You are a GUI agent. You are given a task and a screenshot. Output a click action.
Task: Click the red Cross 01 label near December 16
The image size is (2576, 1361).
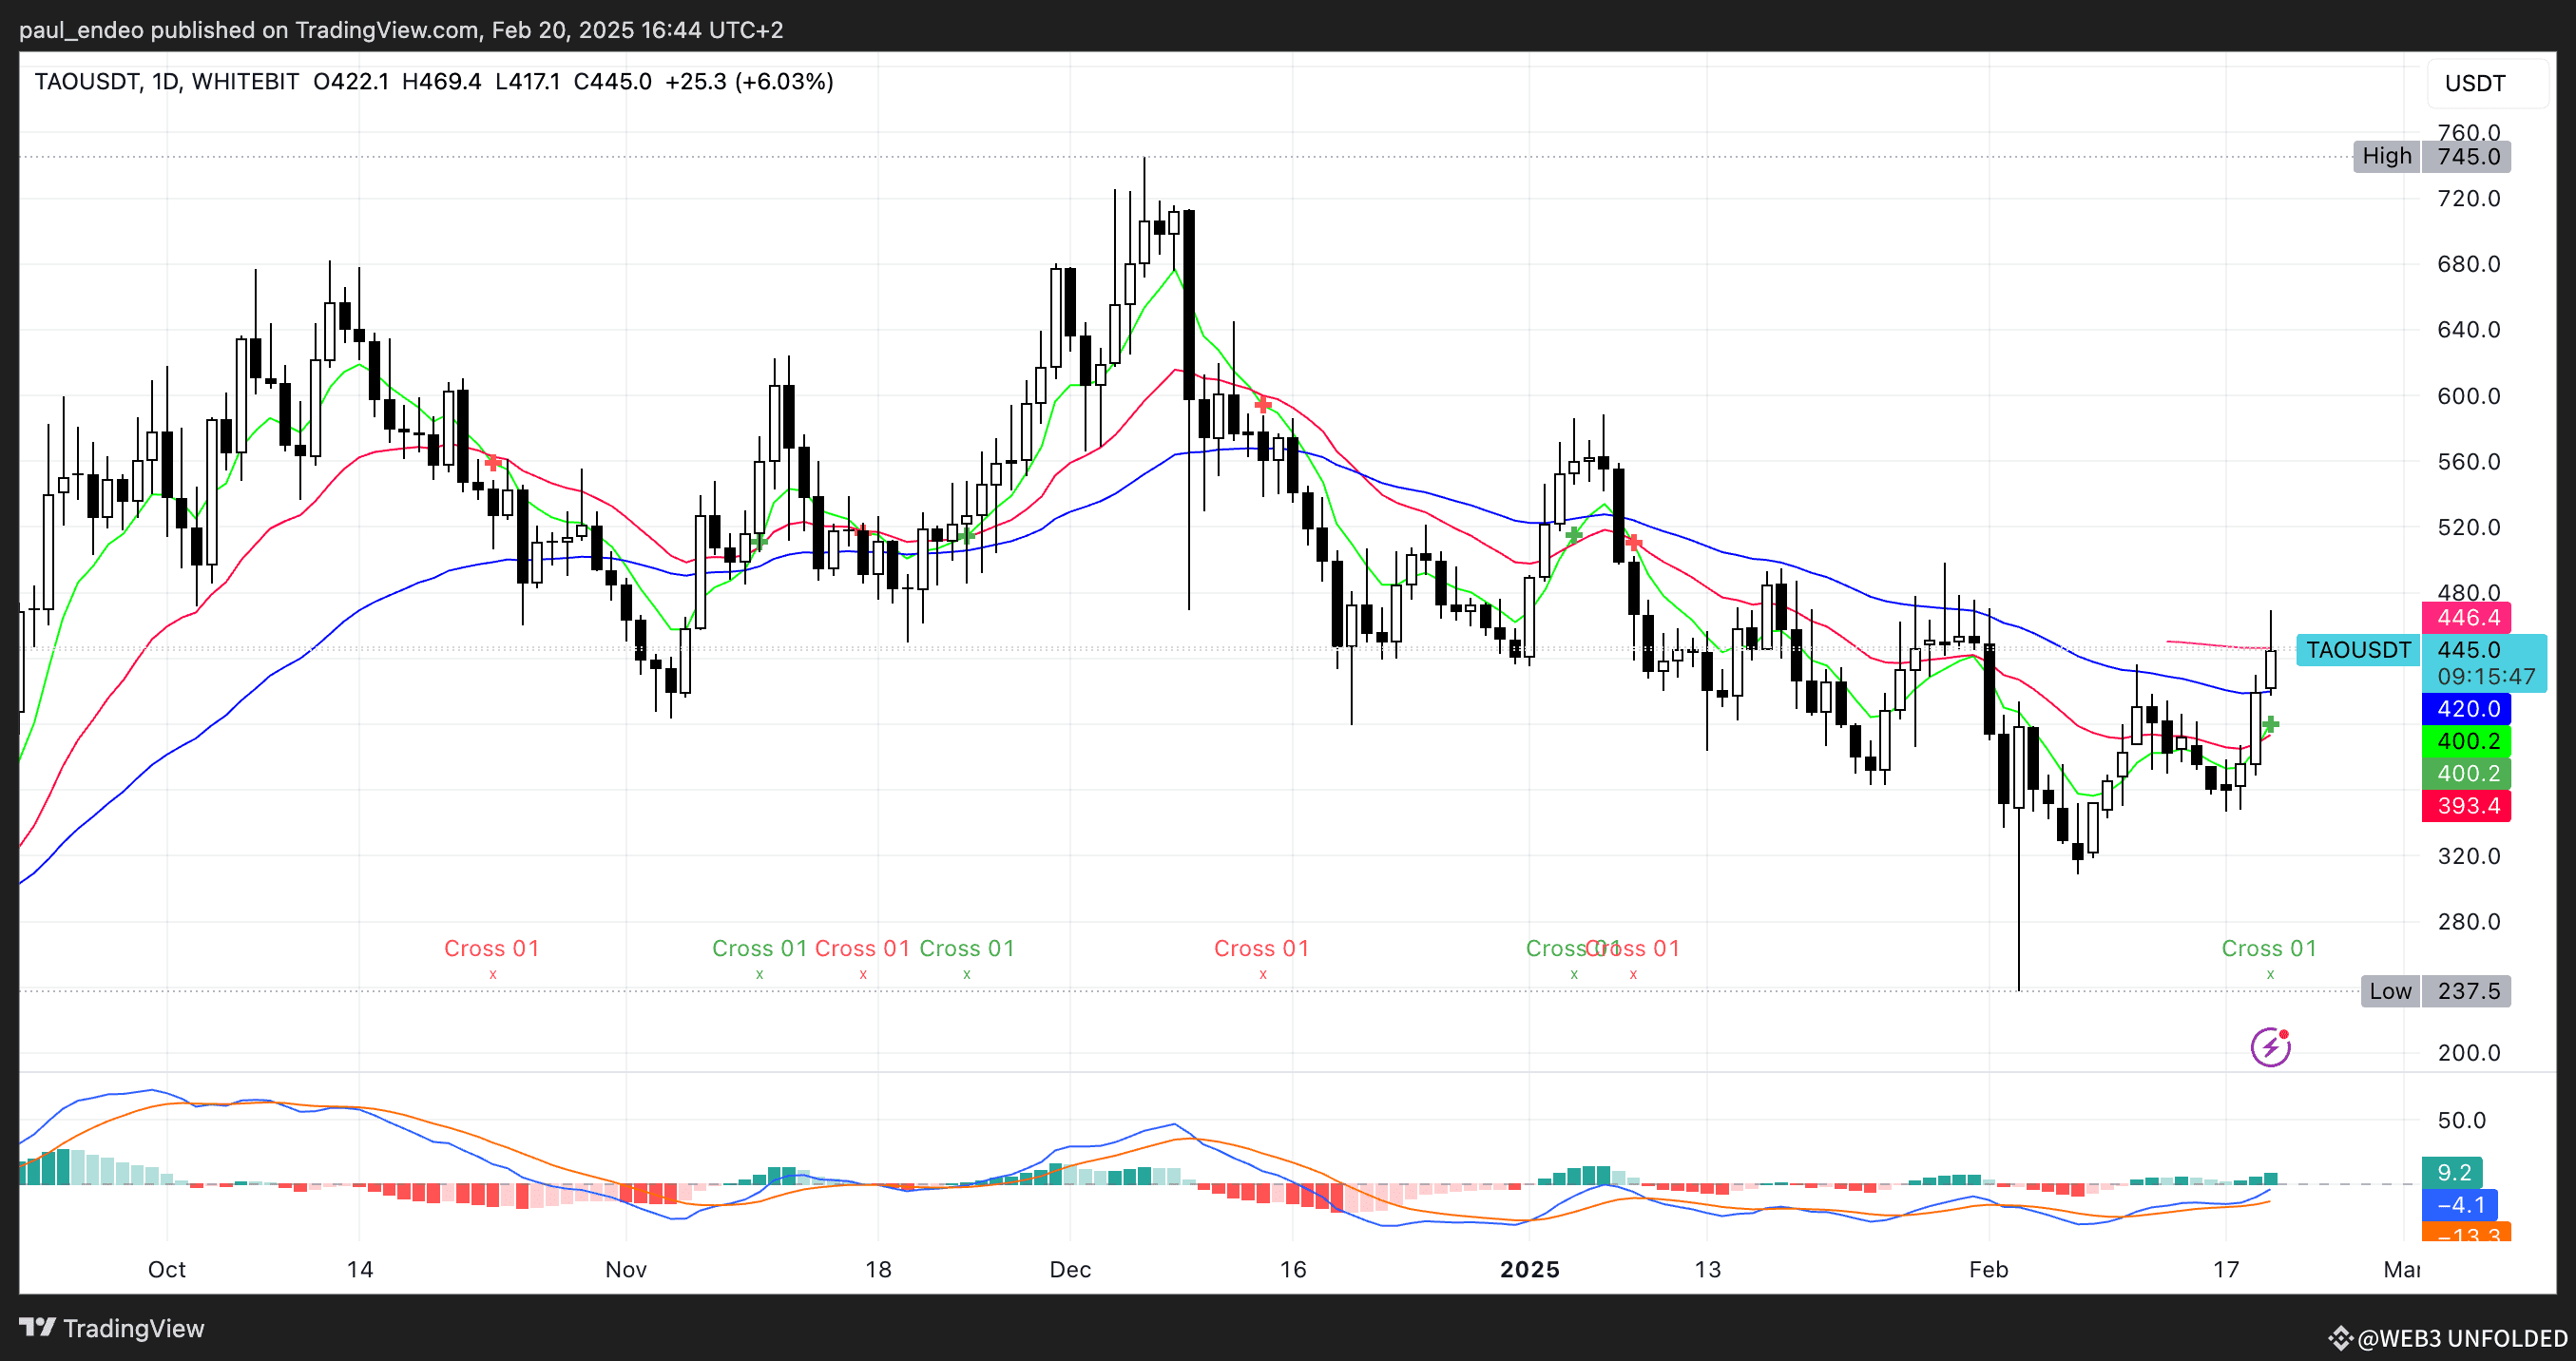pos(1262,948)
